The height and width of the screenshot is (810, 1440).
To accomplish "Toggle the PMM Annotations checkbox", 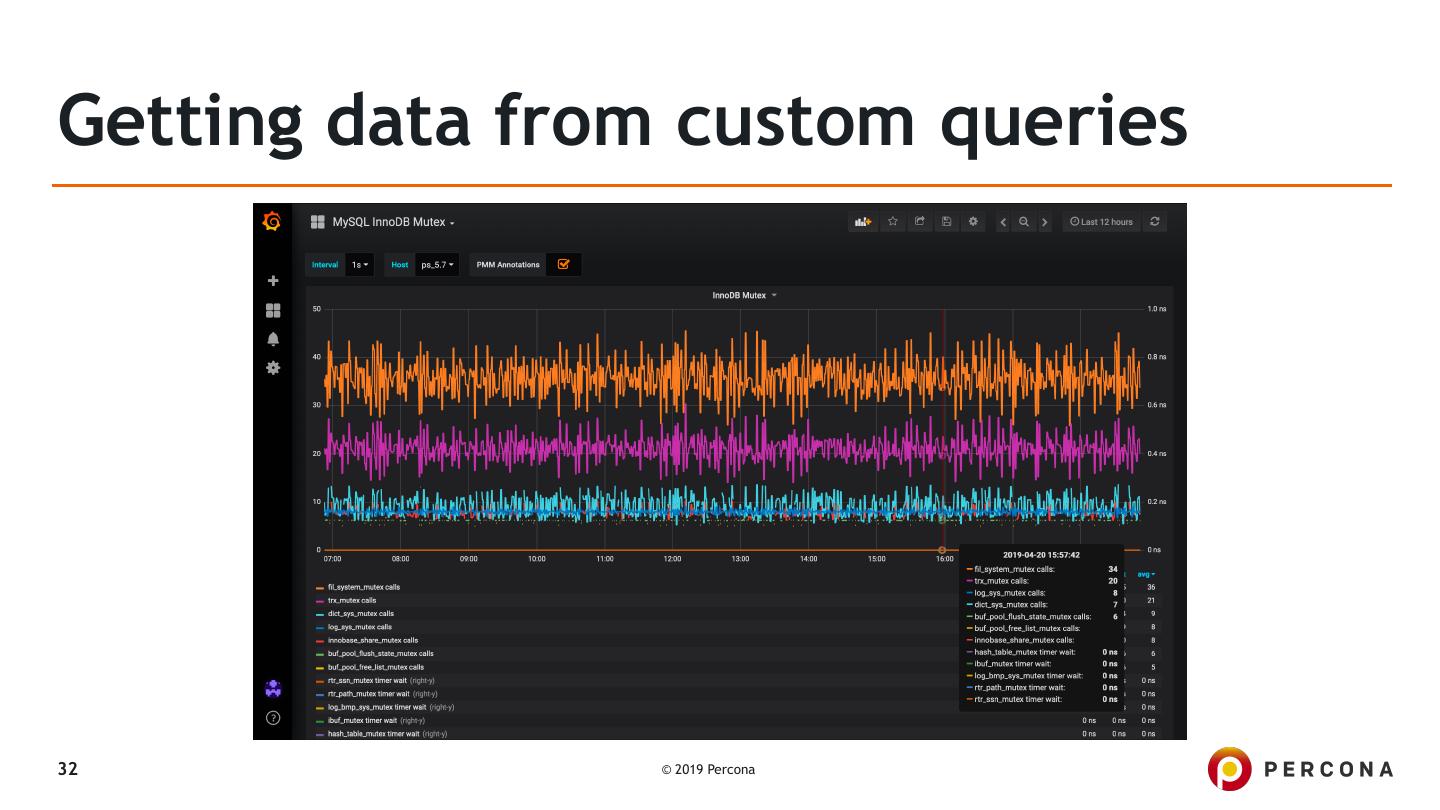I will pos(563,265).
